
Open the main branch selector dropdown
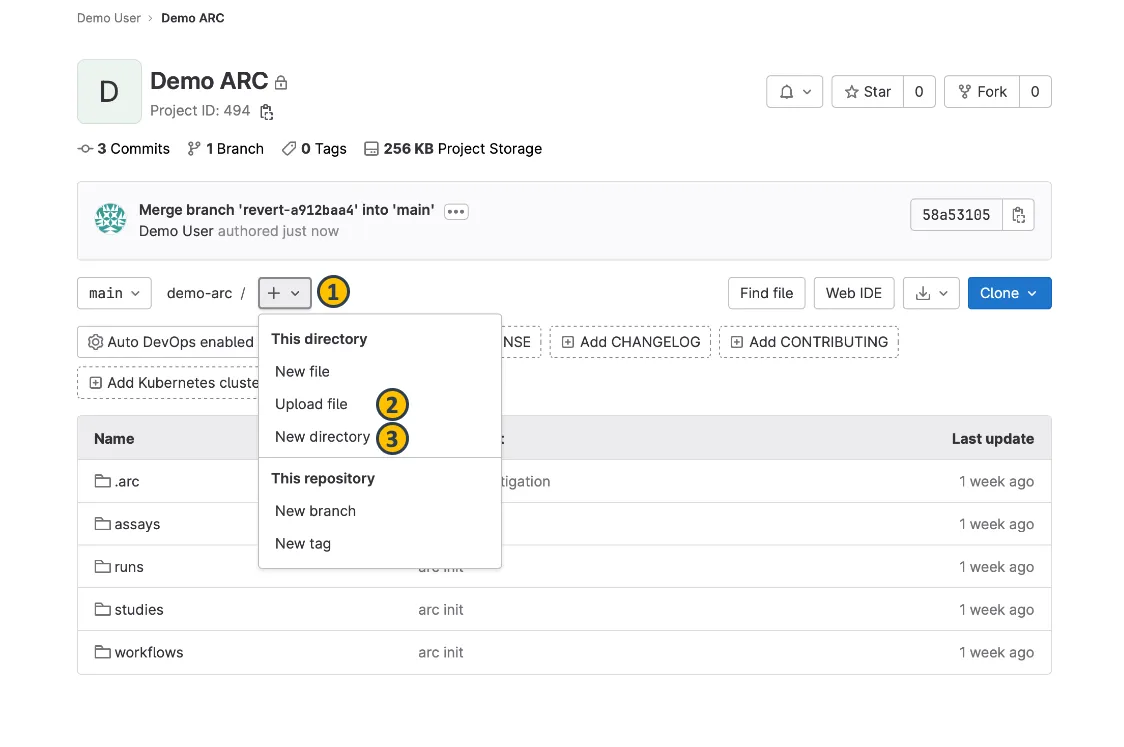point(114,293)
